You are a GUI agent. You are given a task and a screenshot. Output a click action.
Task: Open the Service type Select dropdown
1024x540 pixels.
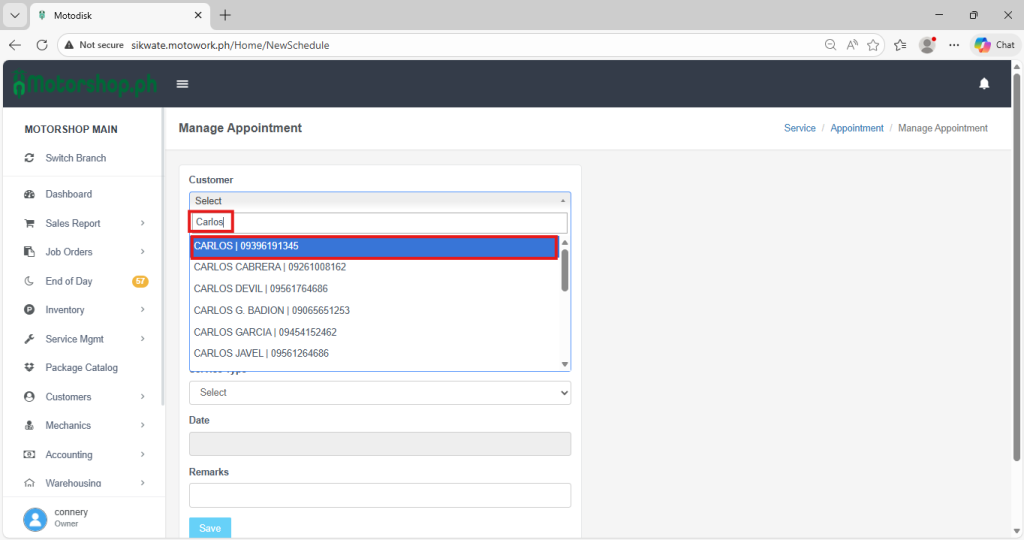(379, 393)
